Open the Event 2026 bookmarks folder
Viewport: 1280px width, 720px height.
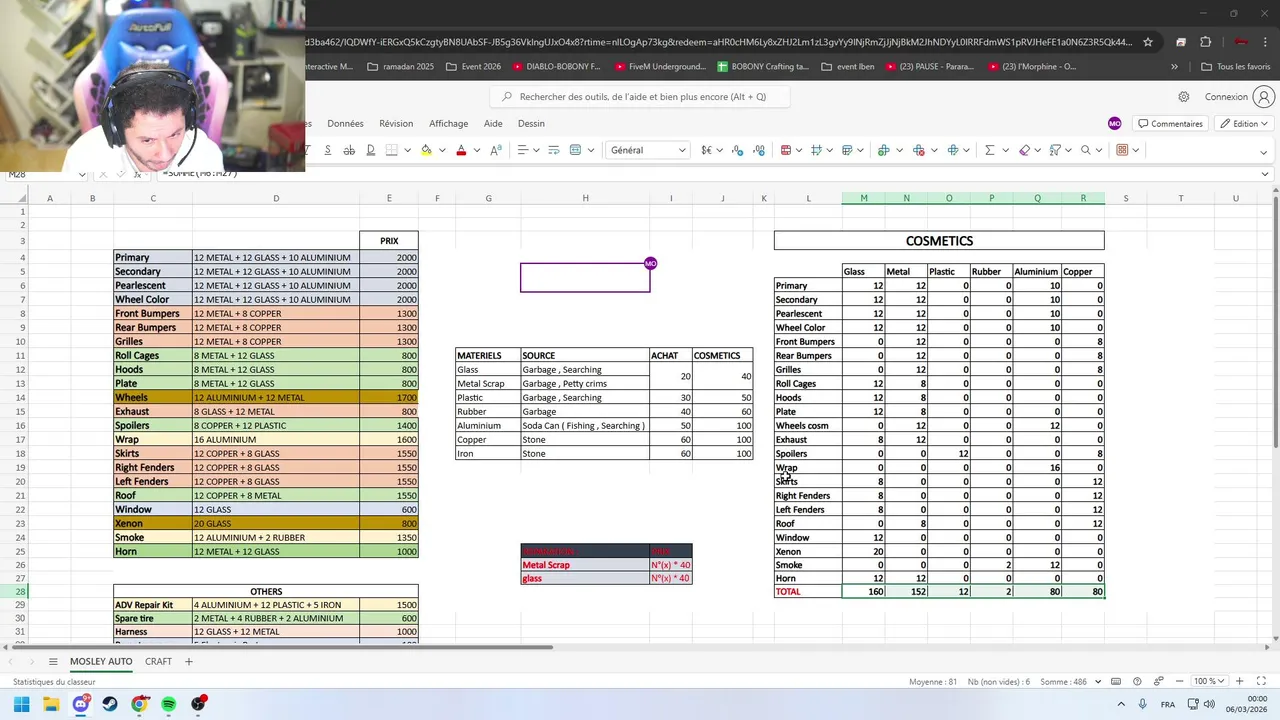pos(474,67)
